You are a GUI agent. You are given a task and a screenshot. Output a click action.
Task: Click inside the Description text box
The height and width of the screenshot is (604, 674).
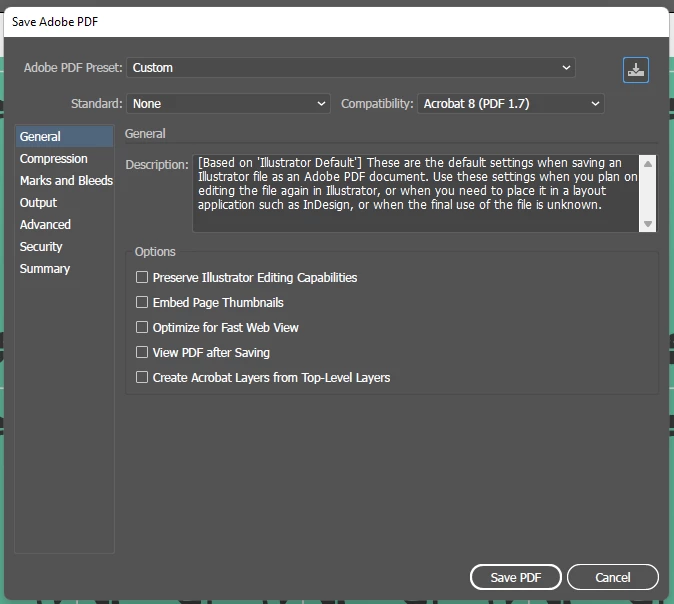pos(416,193)
